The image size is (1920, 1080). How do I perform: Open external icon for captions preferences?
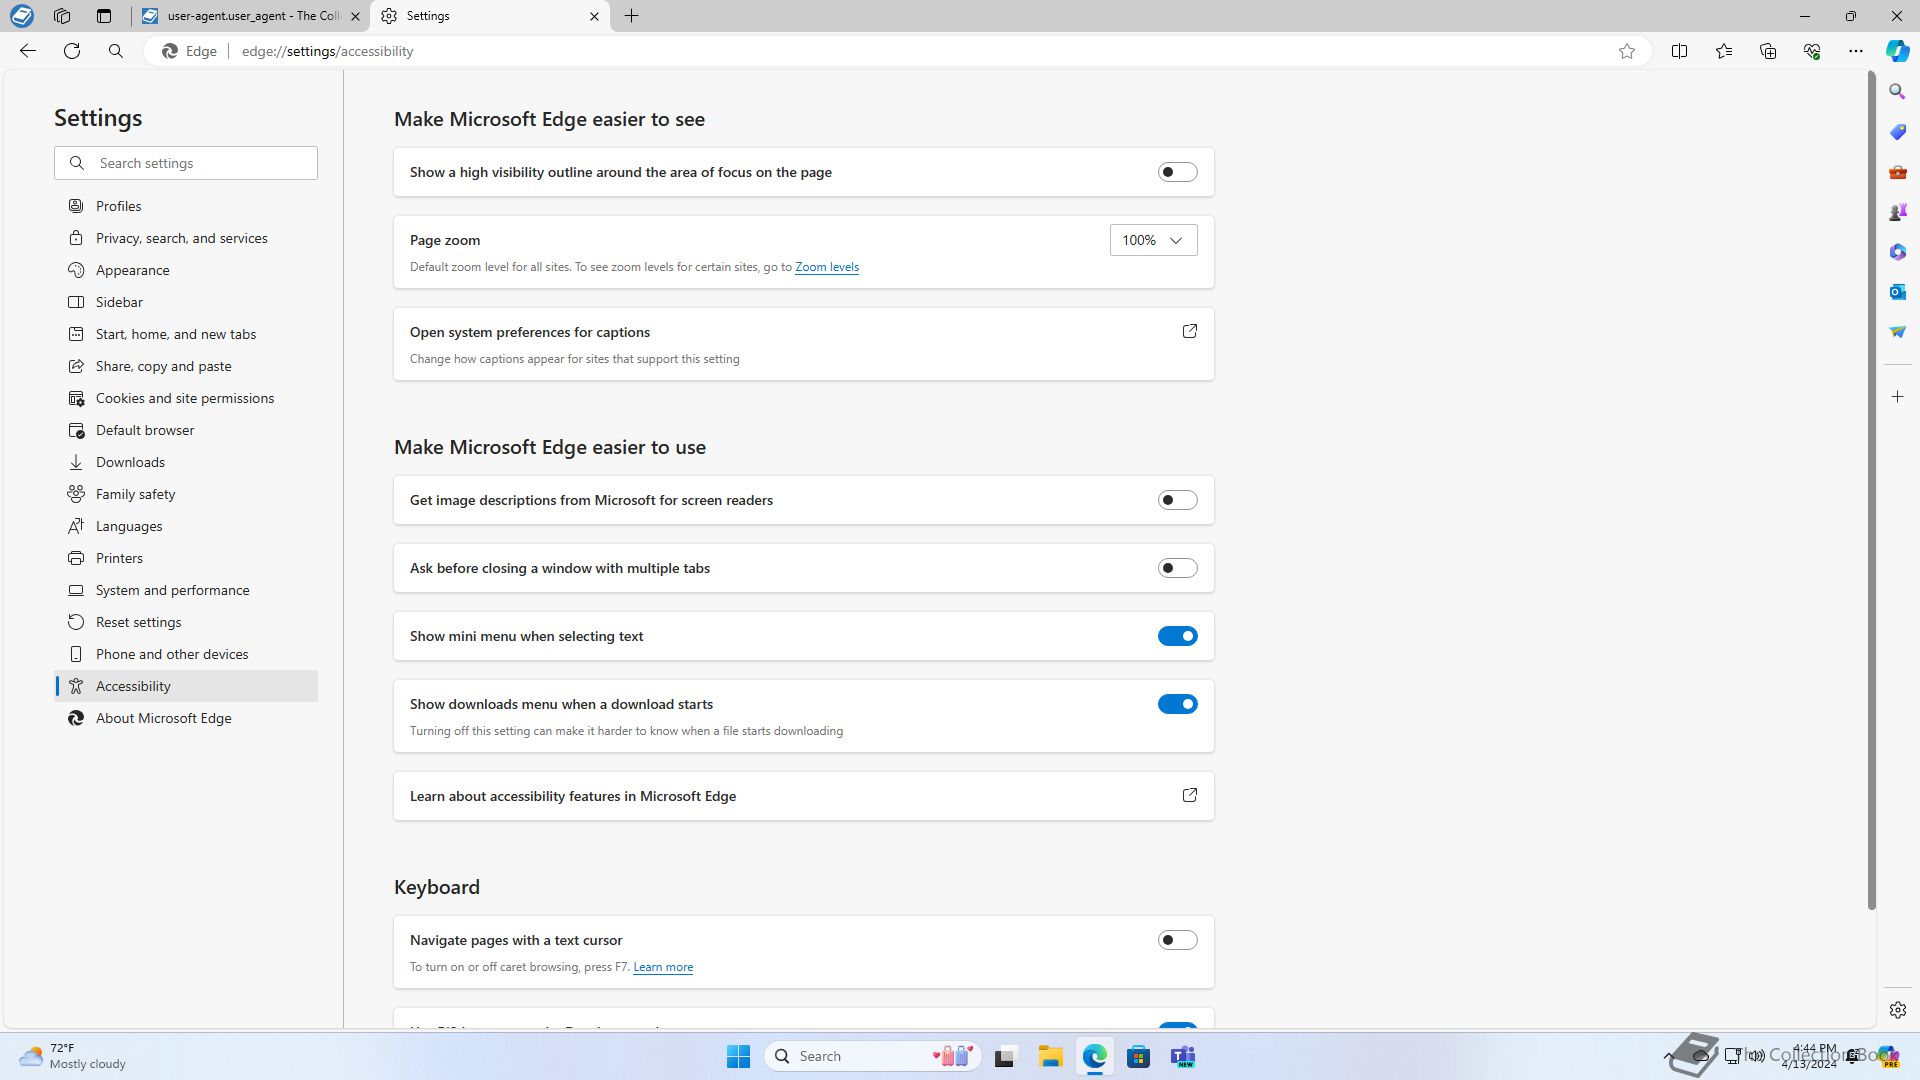[1189, 331]
